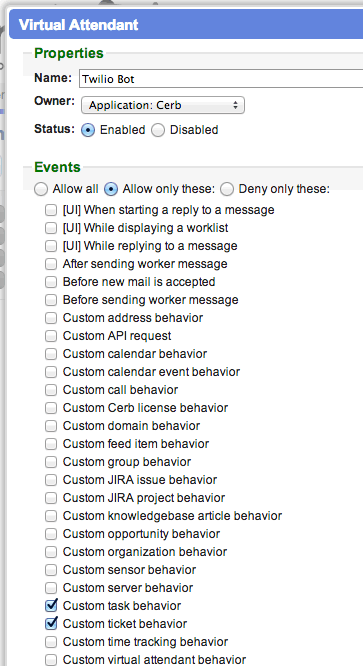Choose the Allow all events option
This screenshot has width=363, height=666.
click(x=41, y=189)
